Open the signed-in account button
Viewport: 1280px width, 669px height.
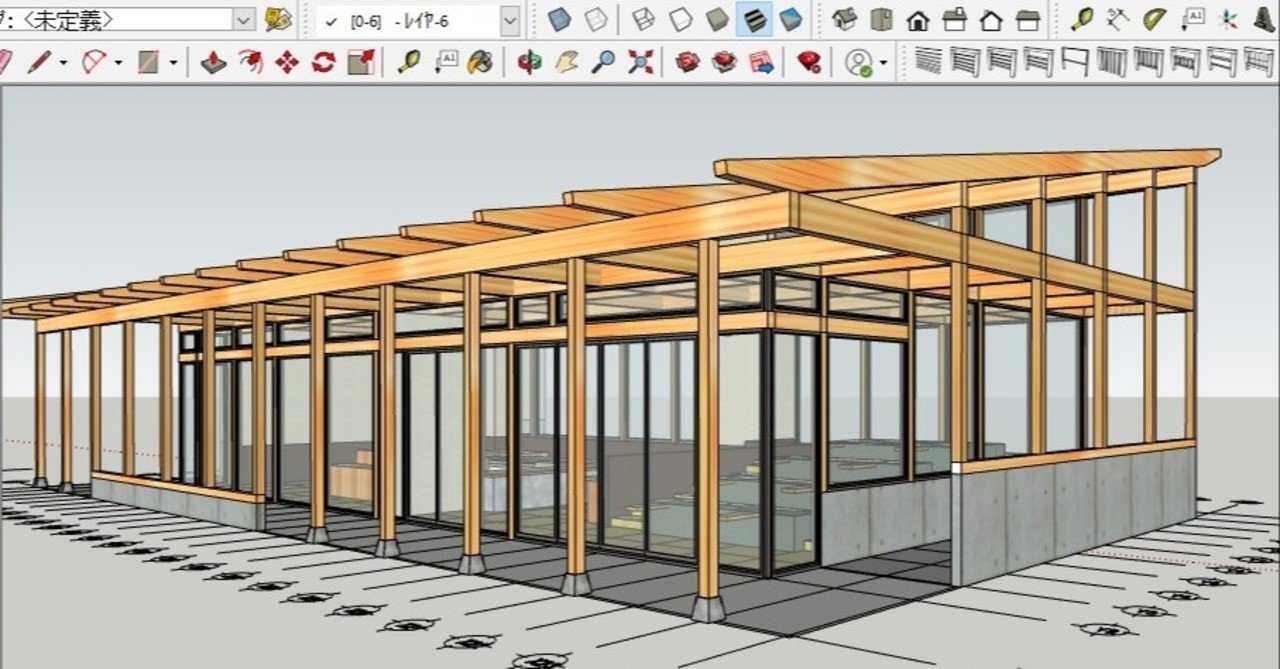(859, 63)
